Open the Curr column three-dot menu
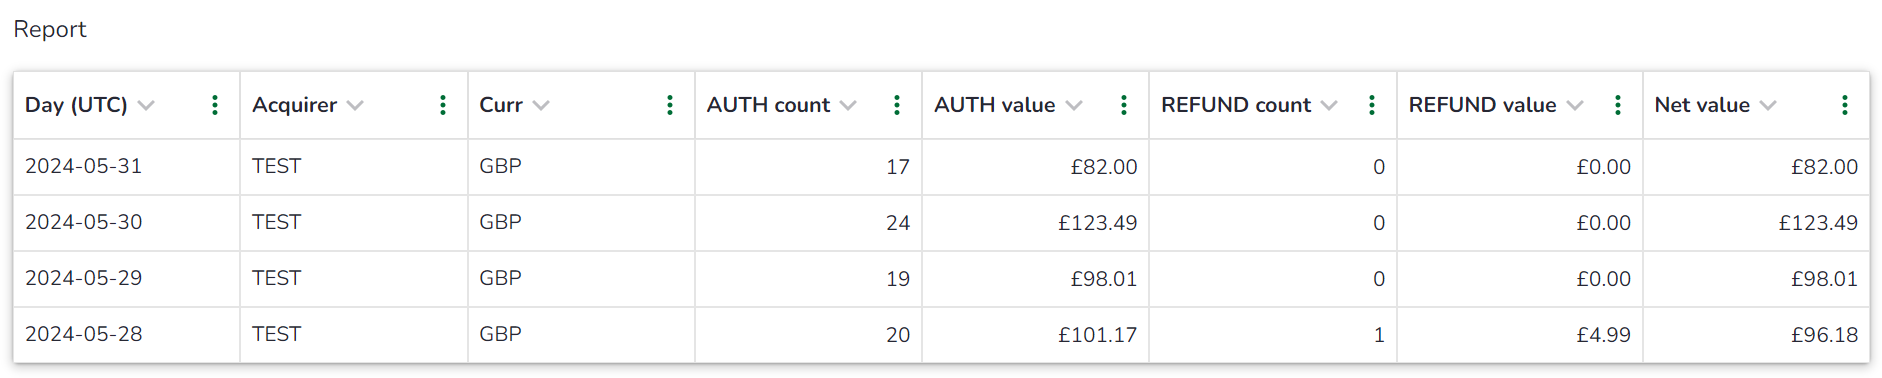This screenshot has height=378, width=1882. click(670, 105)
